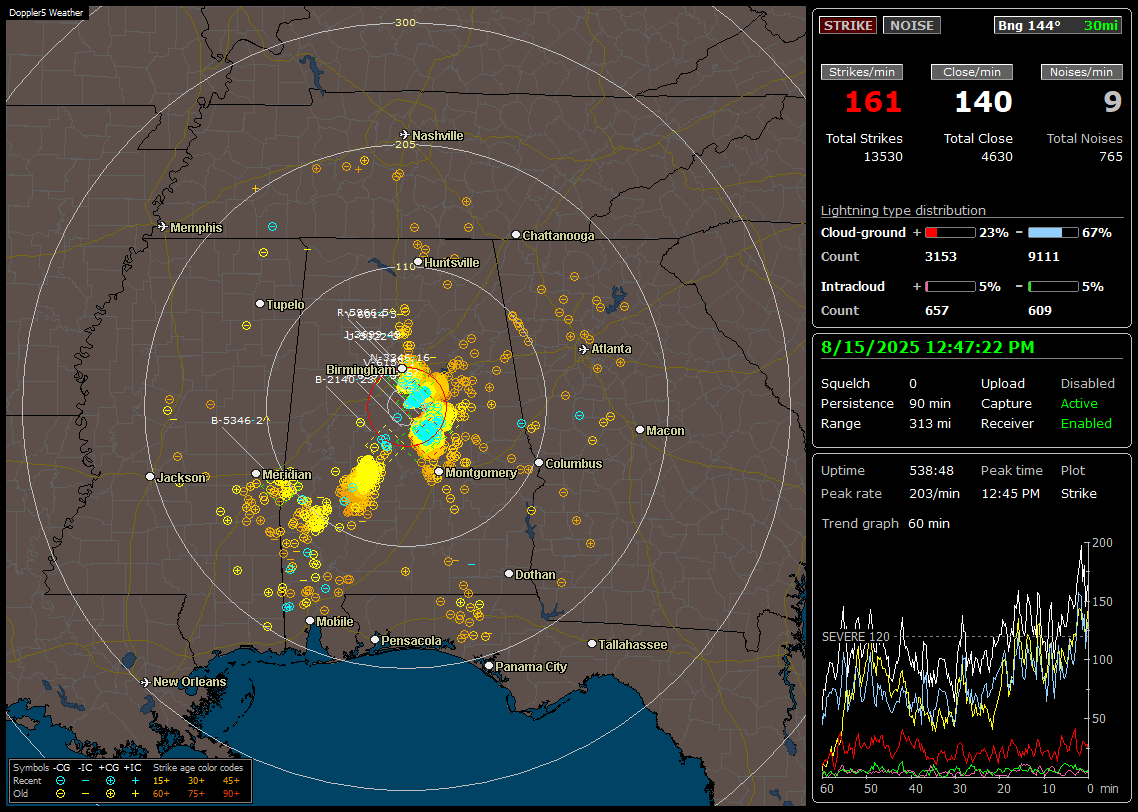Click the 15+ strike age color code
Viewport: 1138px width, 812px height.
click(161, 781)
